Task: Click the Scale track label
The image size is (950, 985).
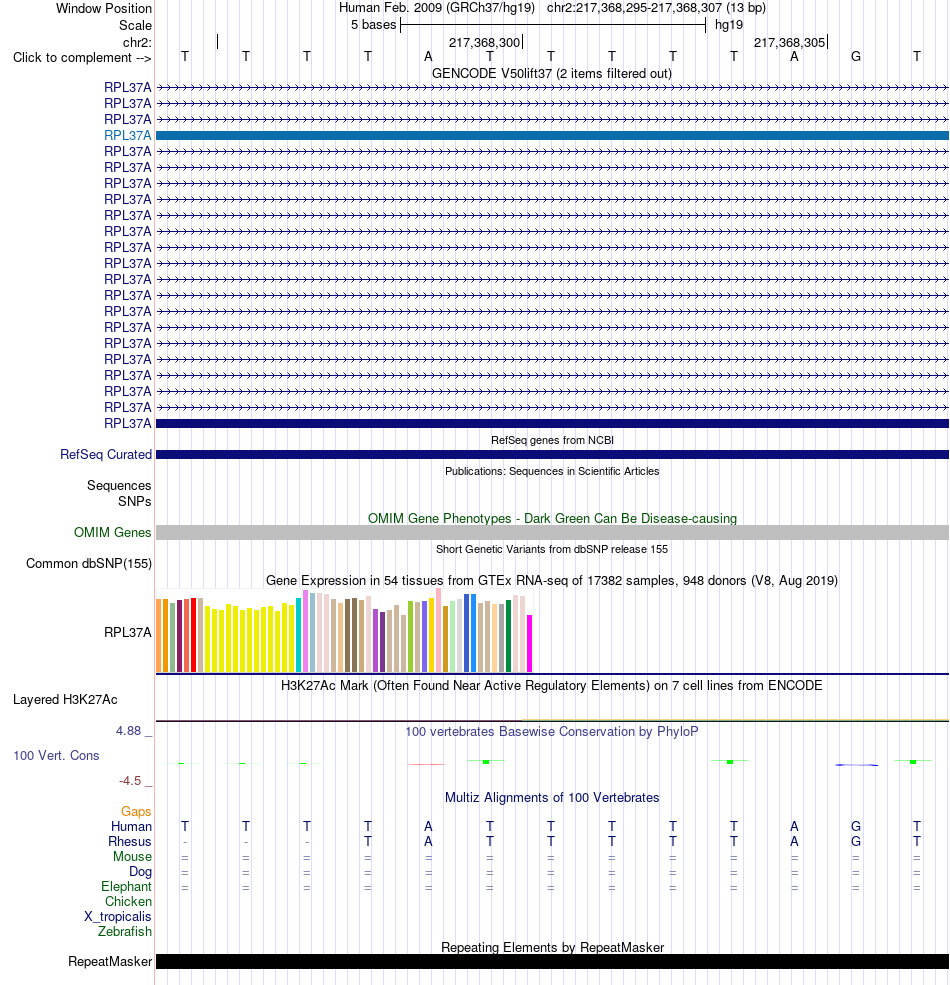Action: [135, 25]
